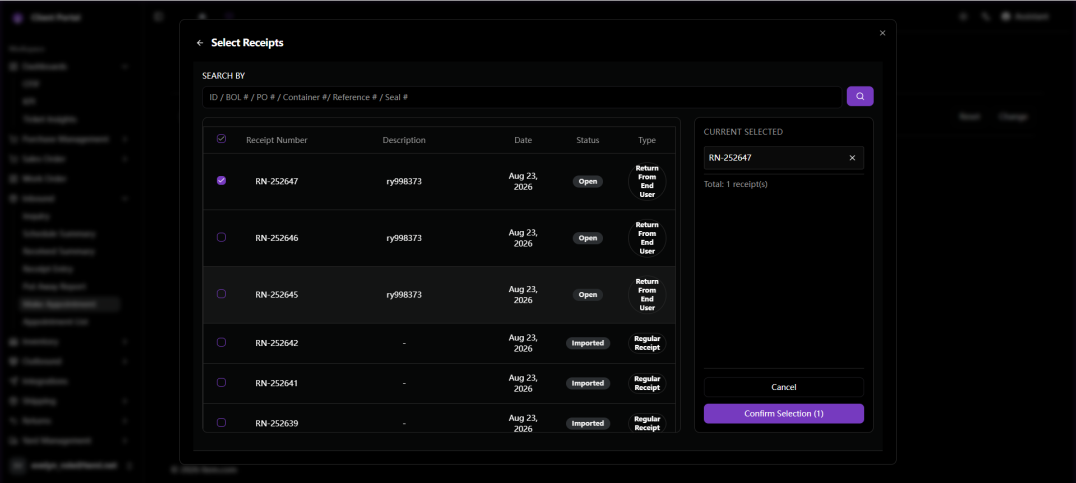
Task: Click the Imported status badge for RN-252641
Action: pyautogui.click(x=588, y=383)
